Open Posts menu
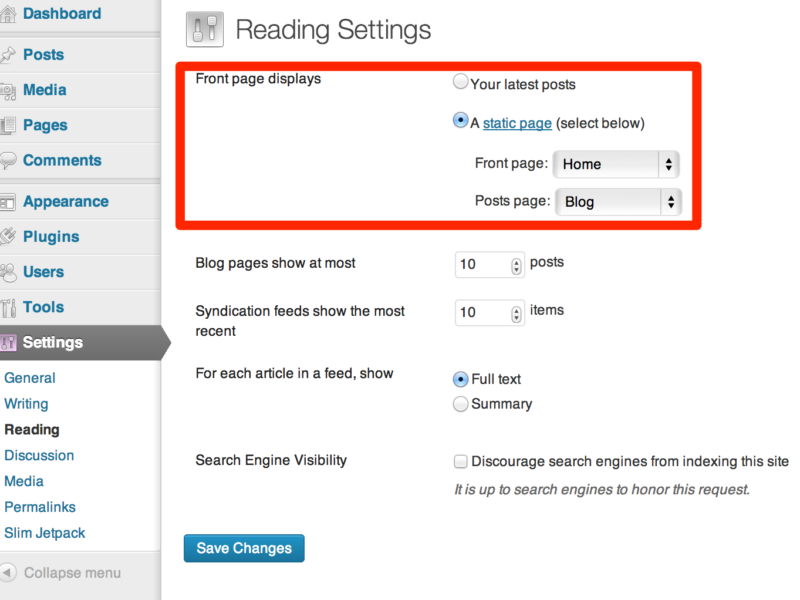800x600 pixels. click(43, 55)
